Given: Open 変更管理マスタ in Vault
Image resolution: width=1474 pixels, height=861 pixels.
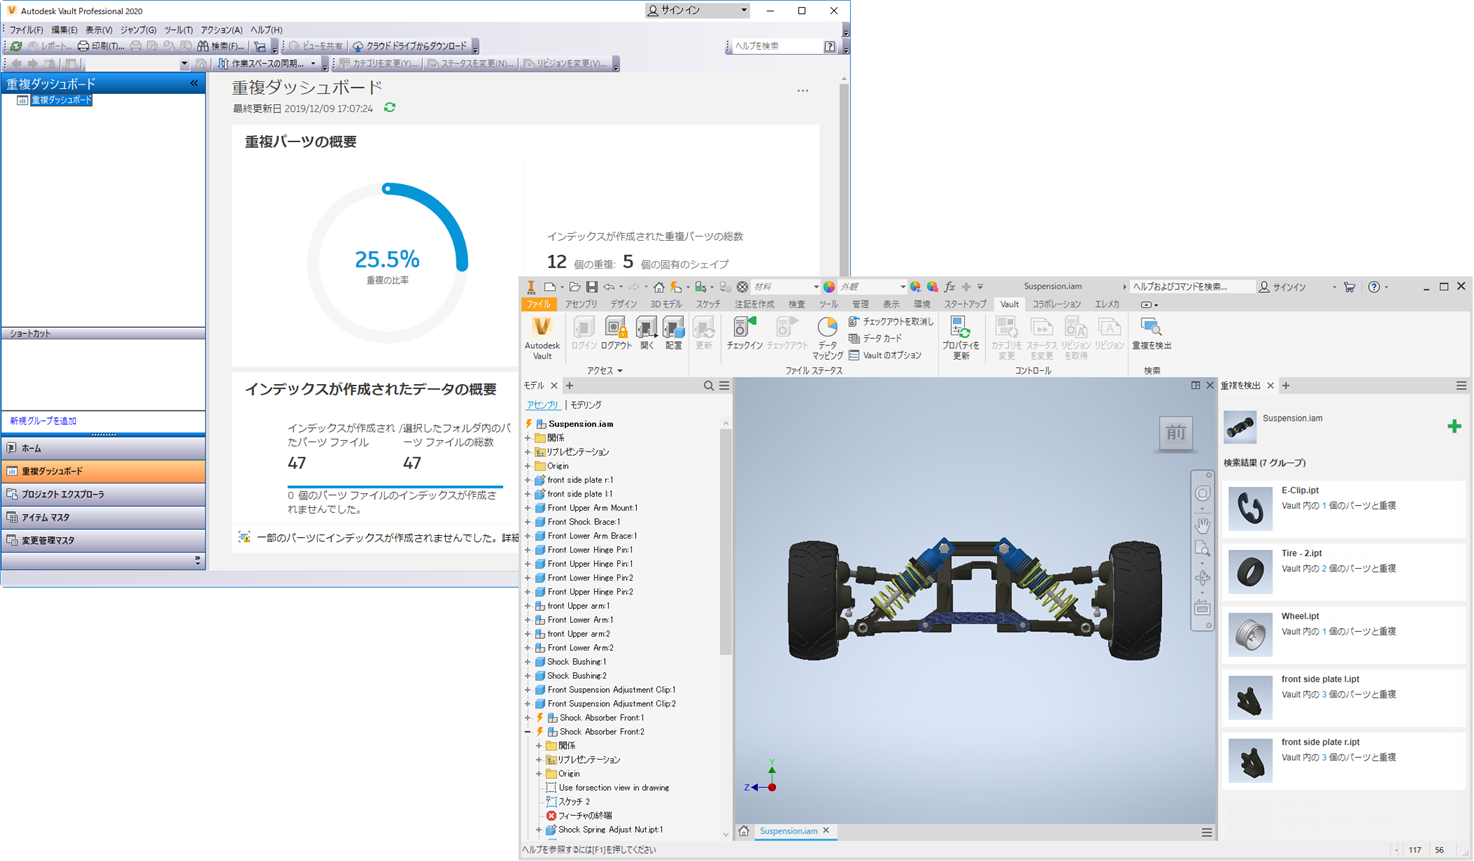Looking at the screenshot, I should [103, 540].
